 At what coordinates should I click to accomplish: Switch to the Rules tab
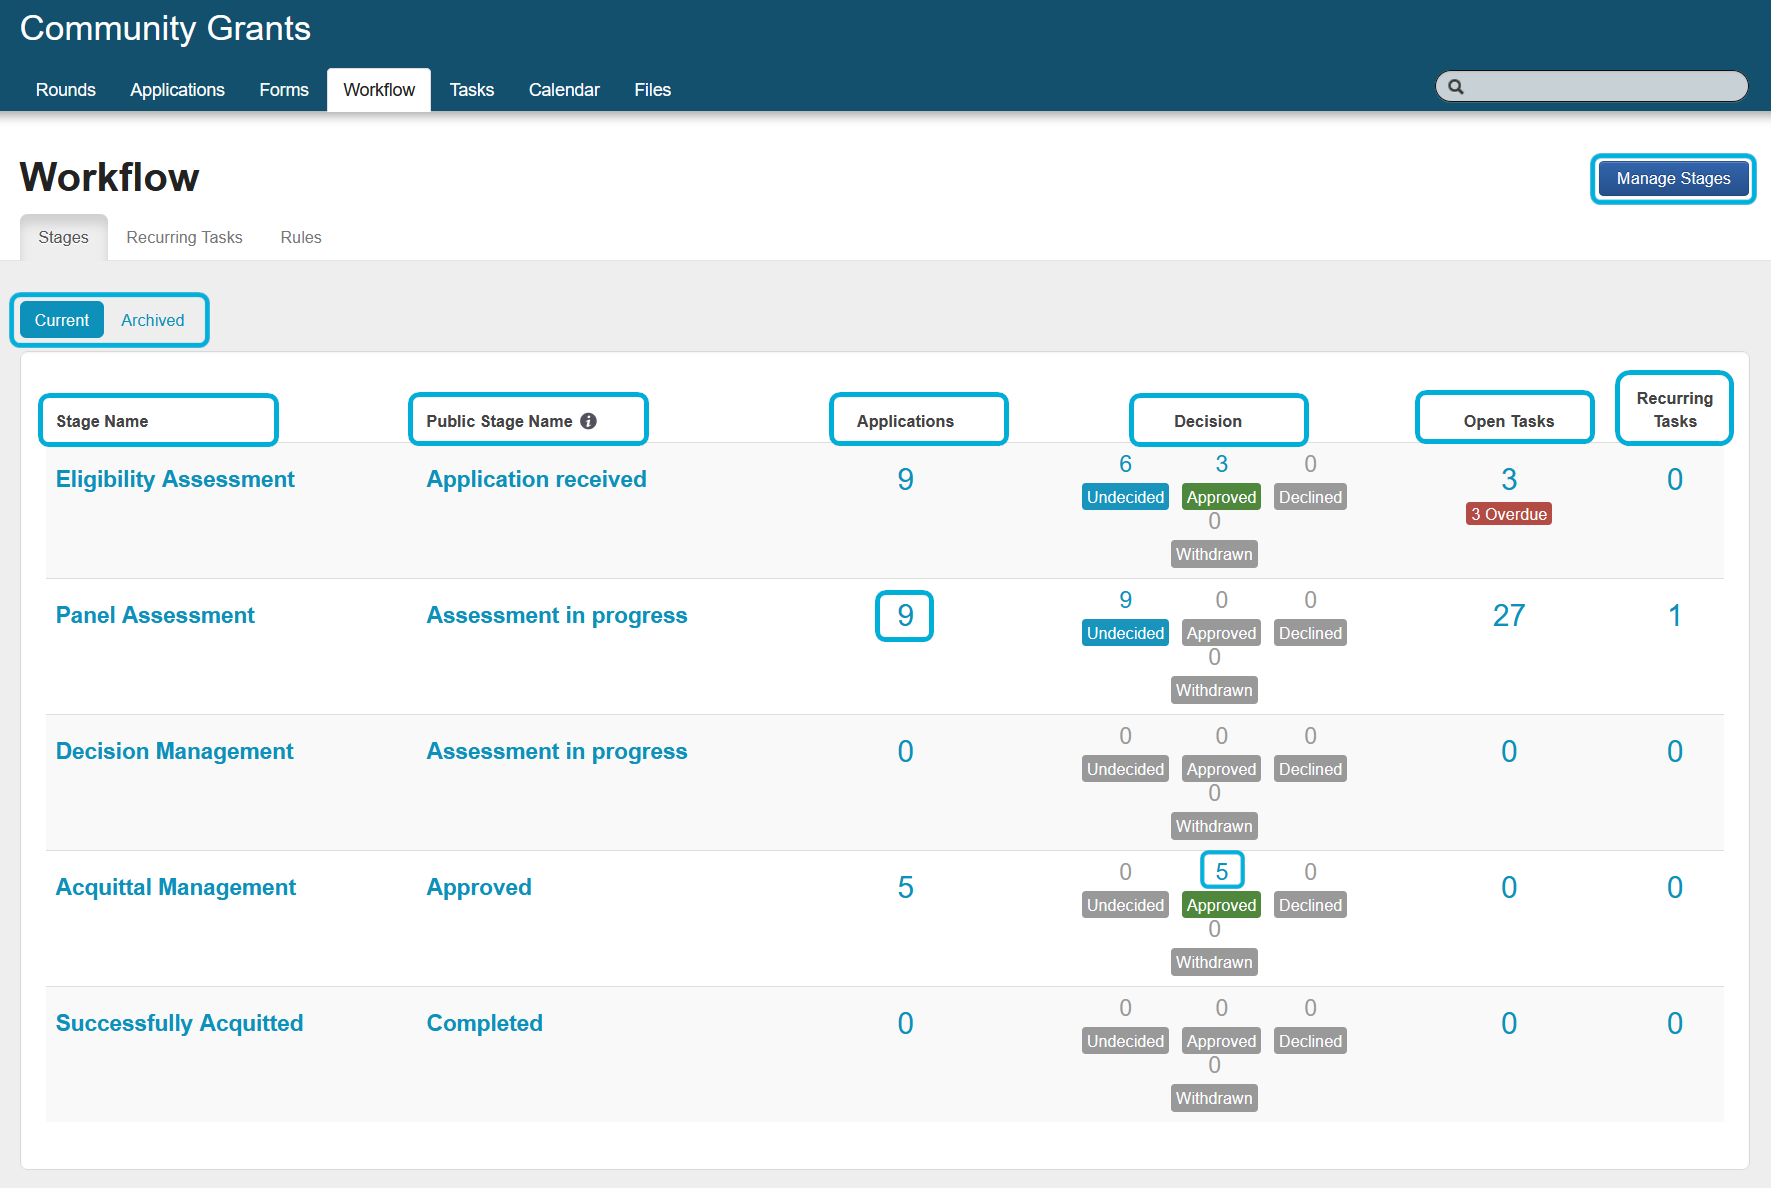click(301, 237)
